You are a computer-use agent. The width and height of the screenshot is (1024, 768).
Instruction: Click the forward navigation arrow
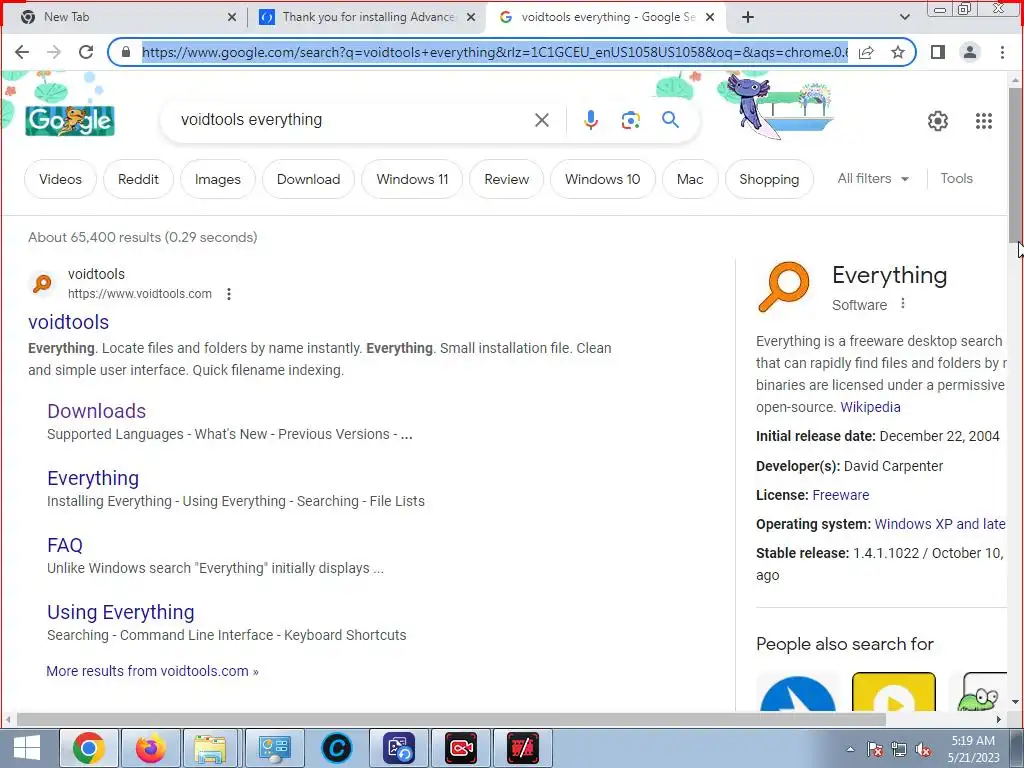(54, 52)
